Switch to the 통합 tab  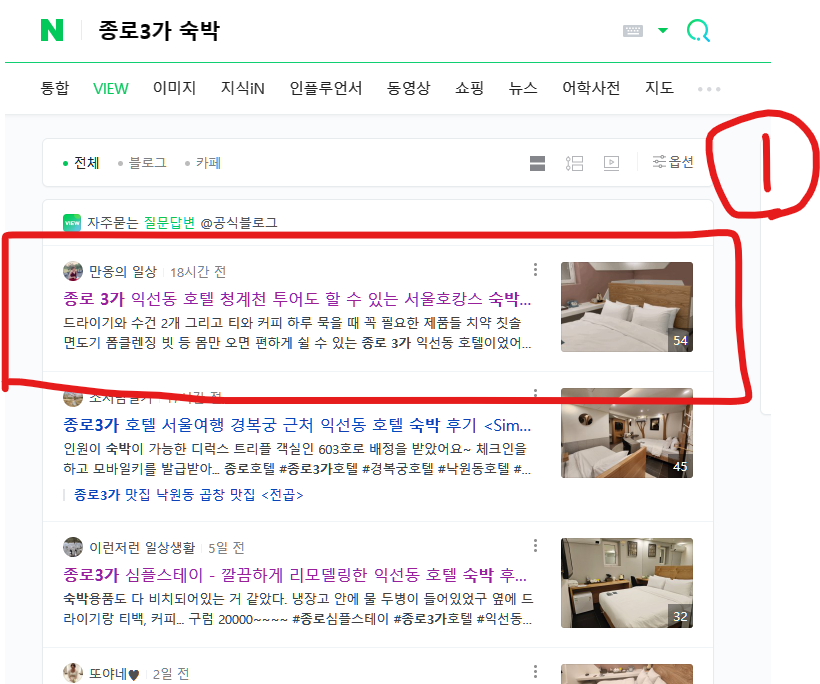pos(55,88)
